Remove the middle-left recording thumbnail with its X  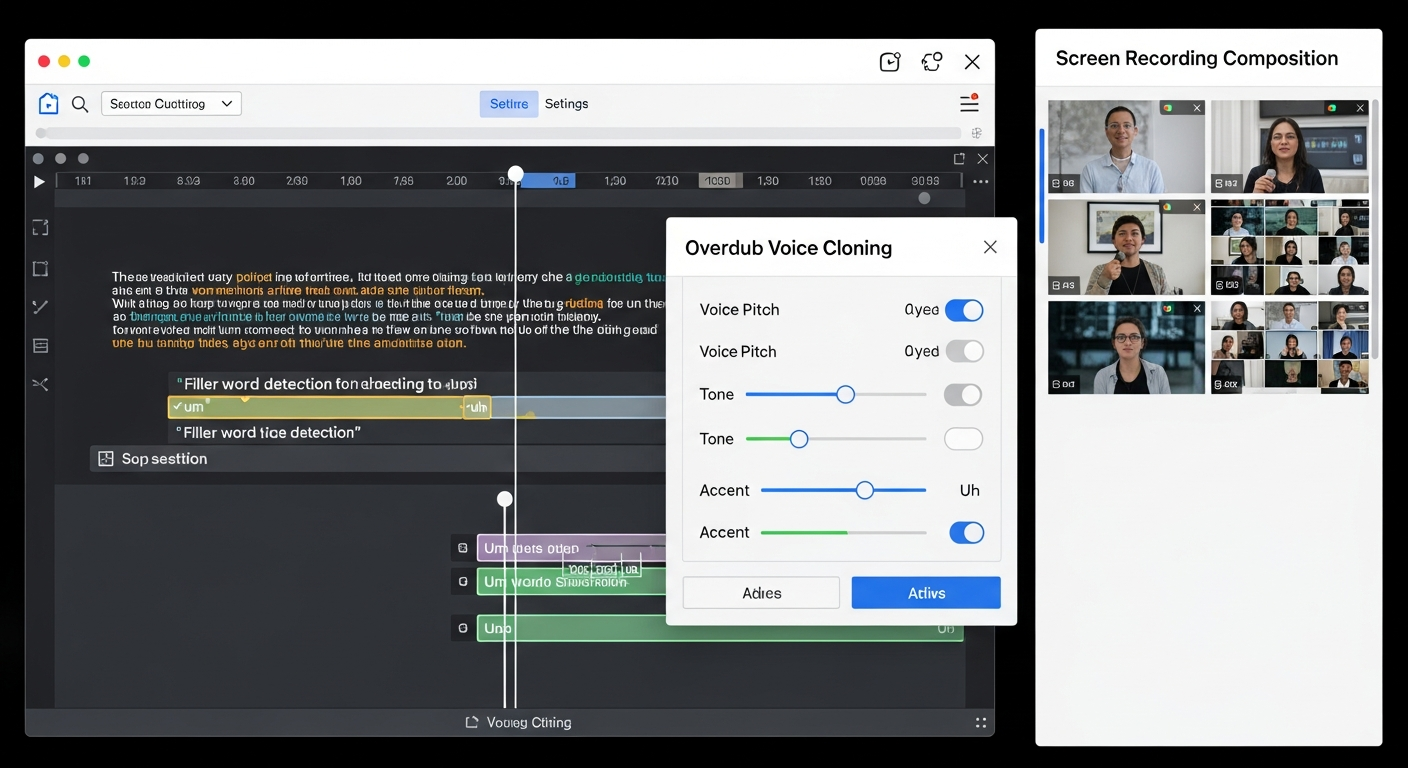[x=1195, y=207]
